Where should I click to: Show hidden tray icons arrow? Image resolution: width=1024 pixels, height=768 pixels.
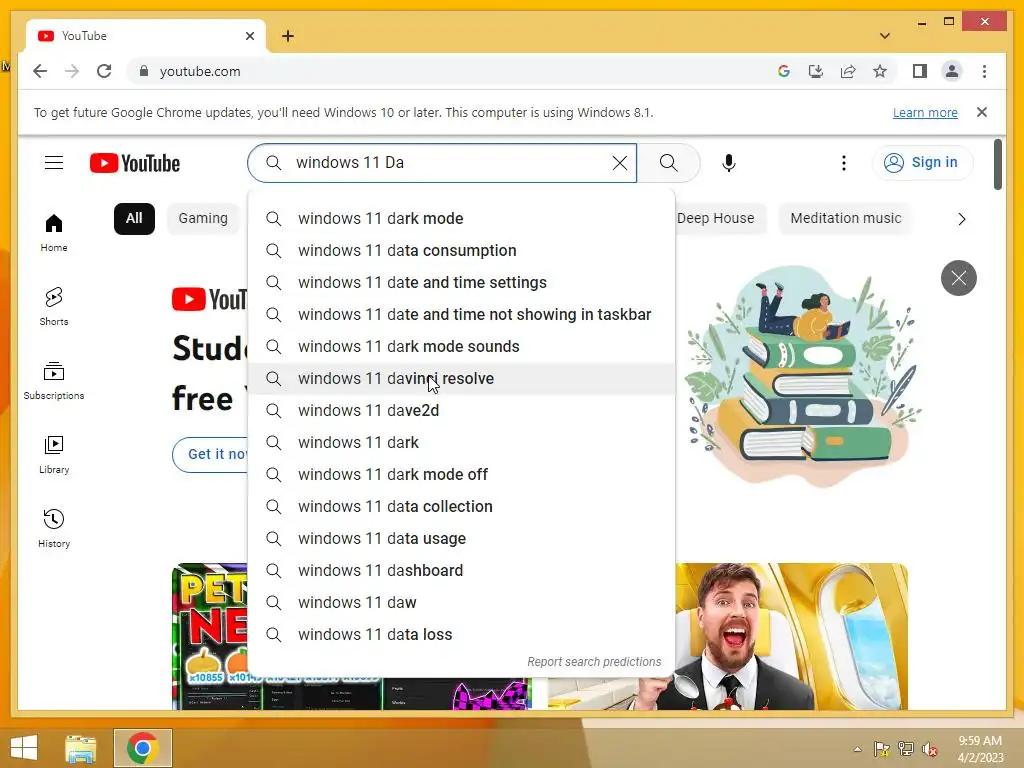857,749
